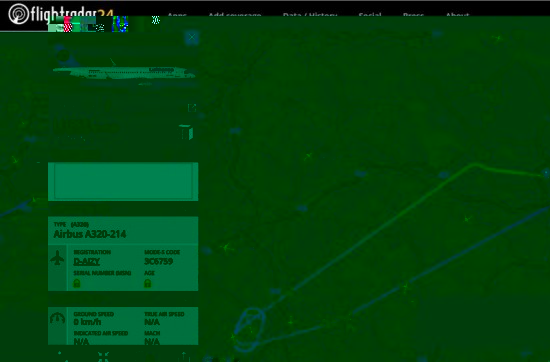Open the Data / History menu
The height and width of the screenshot is (362, 550).
310,15
